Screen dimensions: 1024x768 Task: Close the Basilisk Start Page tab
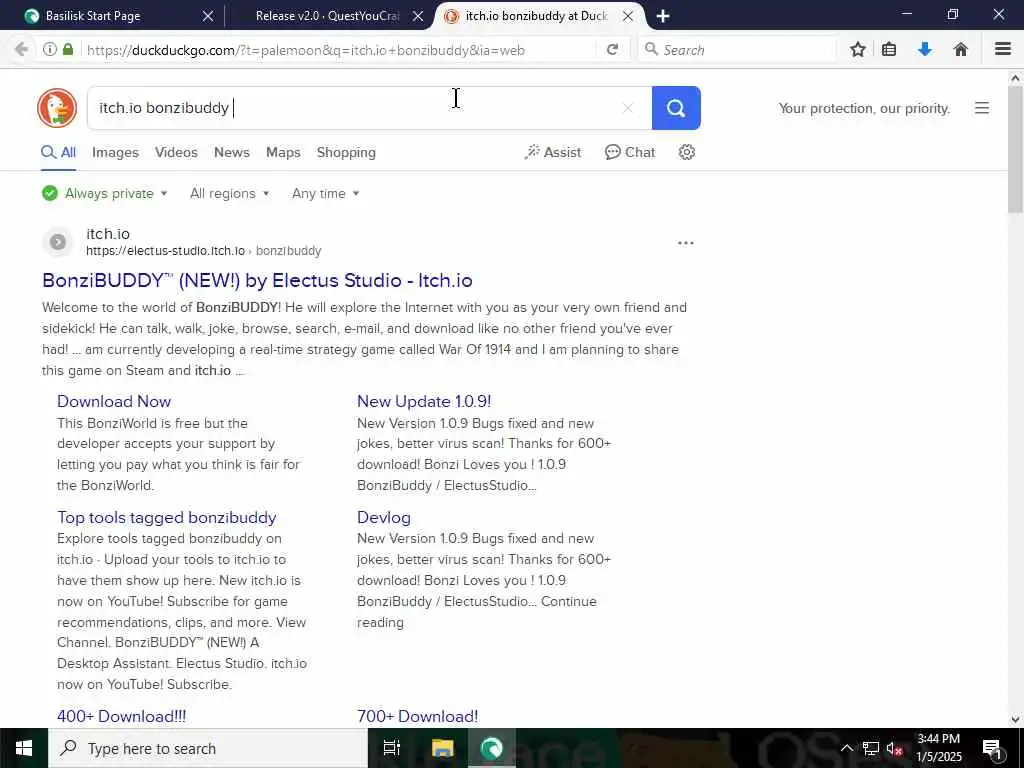click(208, 16)
